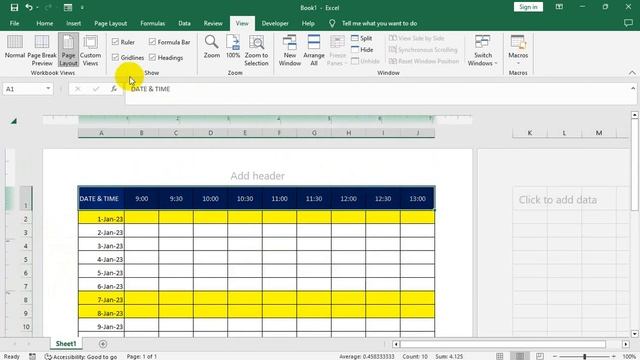Open Customize Quick Access Toolbar dropdown
This screenshot has width=640, height=360.
coord(82,7)
